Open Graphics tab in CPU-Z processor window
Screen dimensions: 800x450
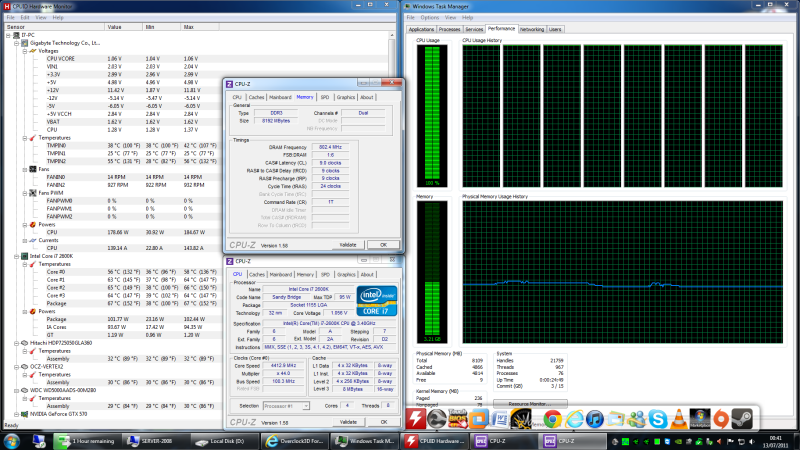(346, 274)
